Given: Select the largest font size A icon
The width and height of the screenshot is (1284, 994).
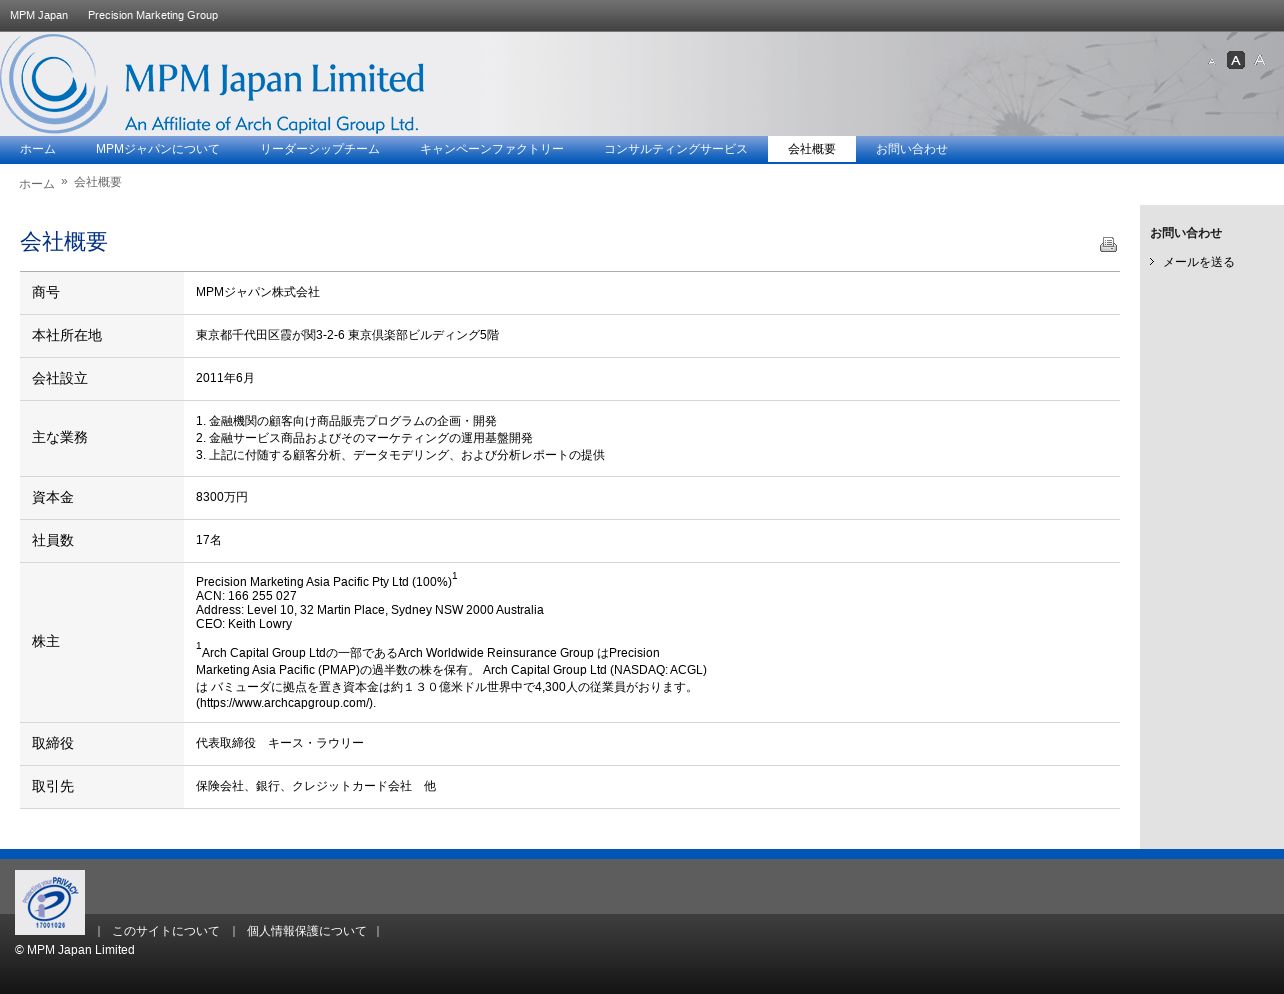Looking at the screenshot, I should click(1260, 60).
